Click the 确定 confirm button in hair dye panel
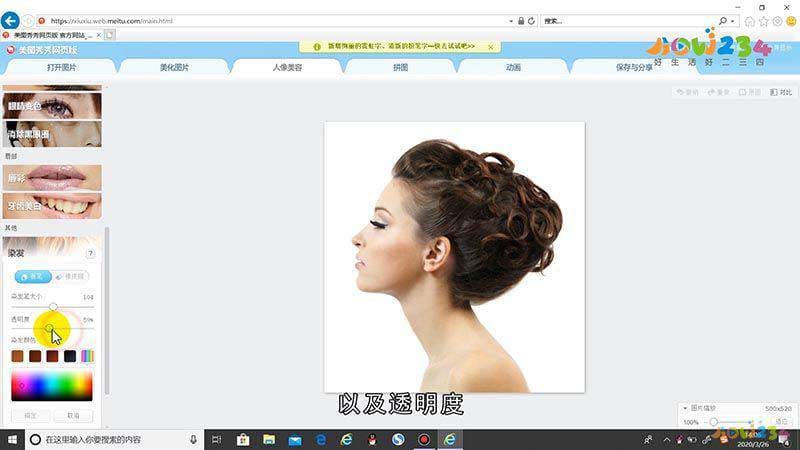The width and height of the screenshot is (800, 450). pyautogui.click(x=31, y=416)
